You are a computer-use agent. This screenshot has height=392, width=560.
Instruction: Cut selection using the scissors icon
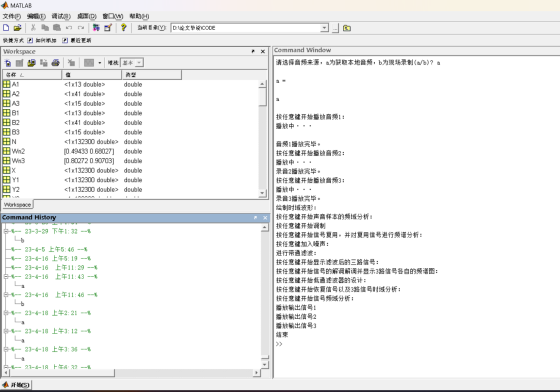click(33, 28)
